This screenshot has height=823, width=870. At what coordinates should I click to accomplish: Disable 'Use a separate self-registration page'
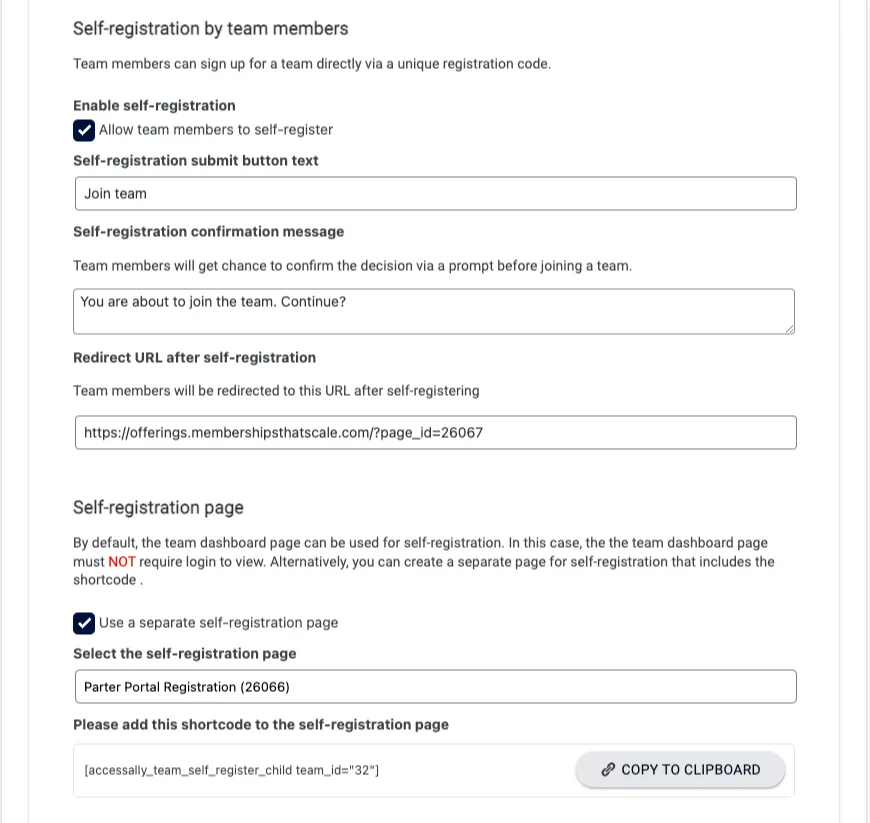pos(83,622)
